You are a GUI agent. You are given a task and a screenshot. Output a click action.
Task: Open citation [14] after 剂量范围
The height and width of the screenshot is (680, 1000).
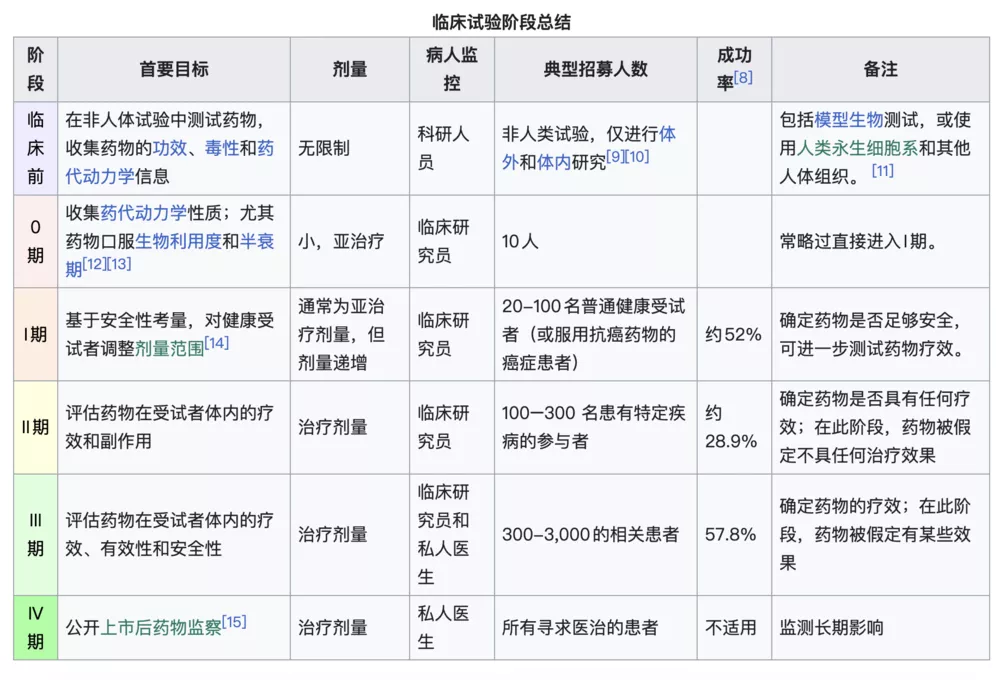[216, 343]
